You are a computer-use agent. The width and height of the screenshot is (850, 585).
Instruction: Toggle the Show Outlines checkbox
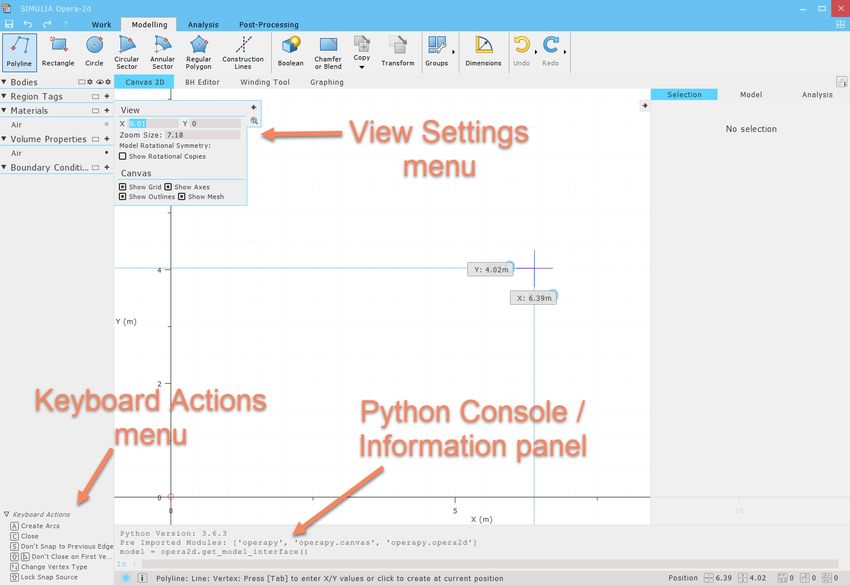[123, 196]
